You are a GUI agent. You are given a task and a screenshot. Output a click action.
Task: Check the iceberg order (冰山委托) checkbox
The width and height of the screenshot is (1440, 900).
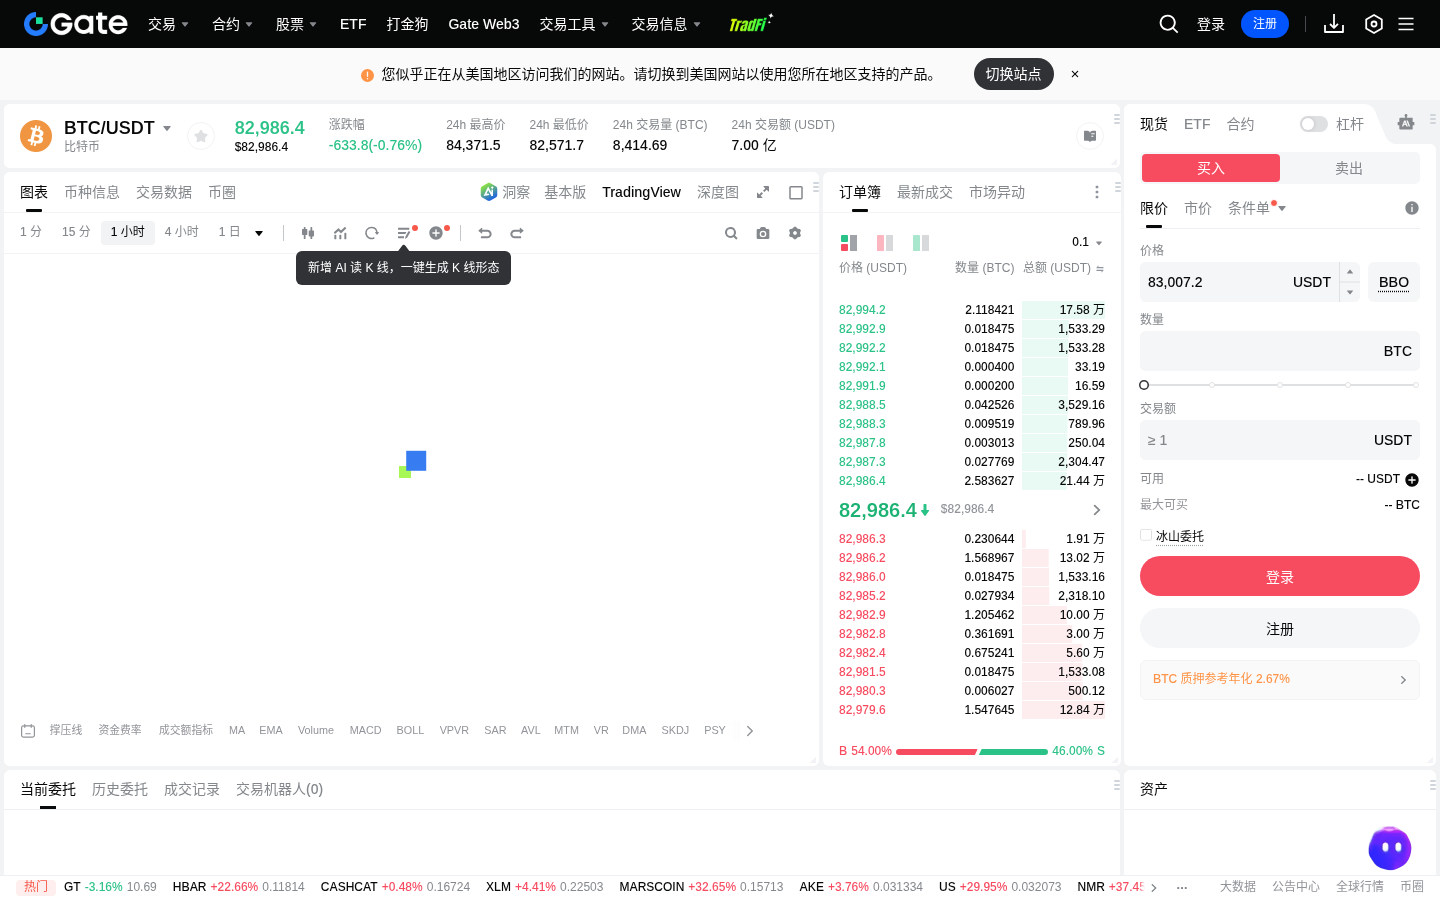point(1146,536)
